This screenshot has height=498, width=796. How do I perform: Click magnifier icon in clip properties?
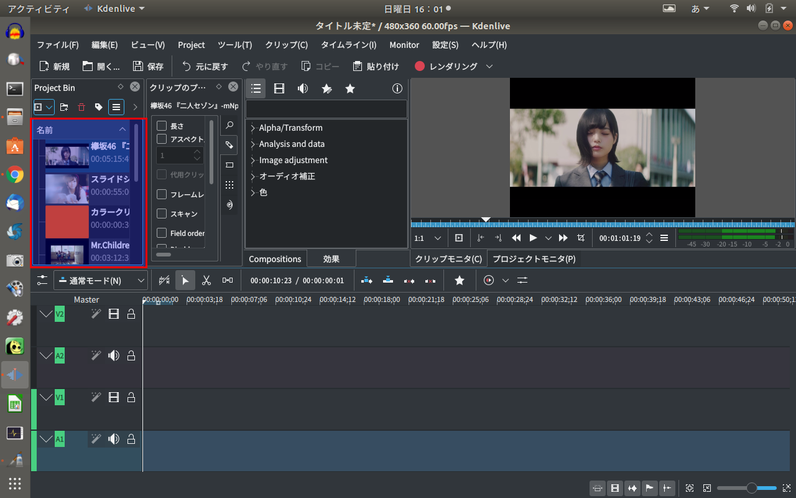tap(229, 125)
